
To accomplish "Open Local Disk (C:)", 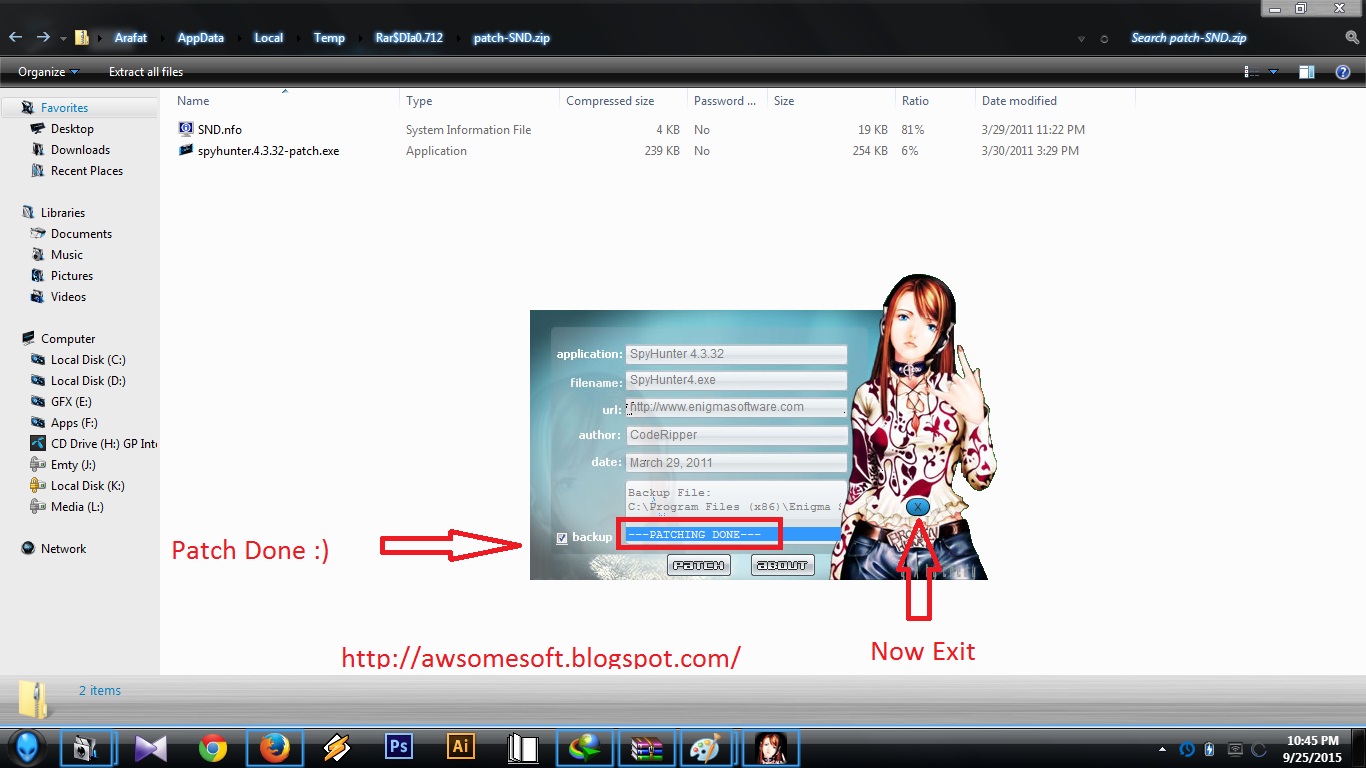I will (x=88, y=360).
